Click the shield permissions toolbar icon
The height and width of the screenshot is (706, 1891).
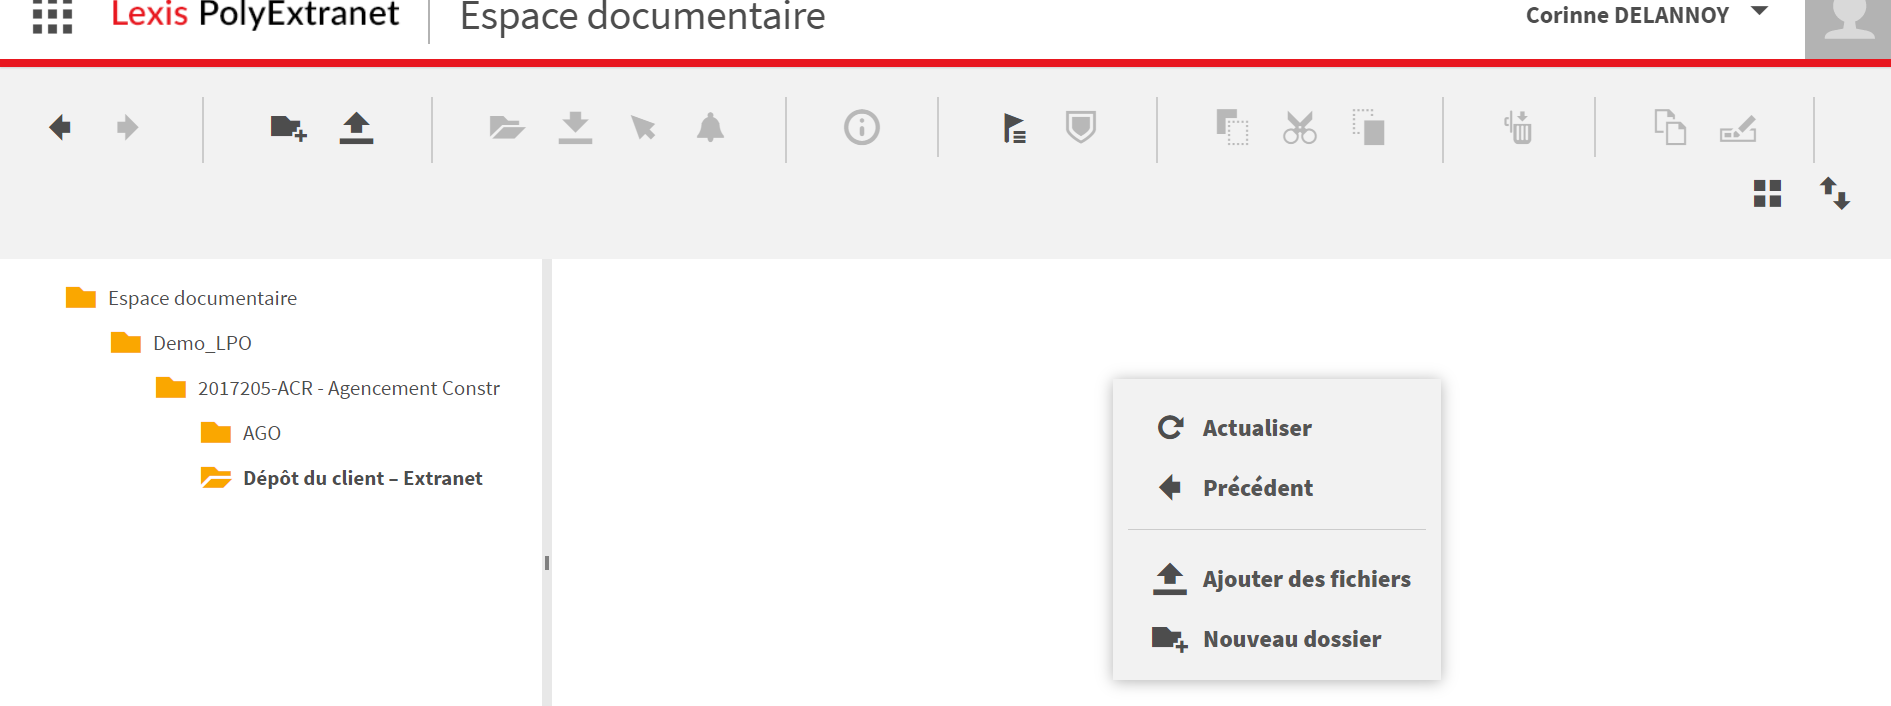(x=1081, y=127)
